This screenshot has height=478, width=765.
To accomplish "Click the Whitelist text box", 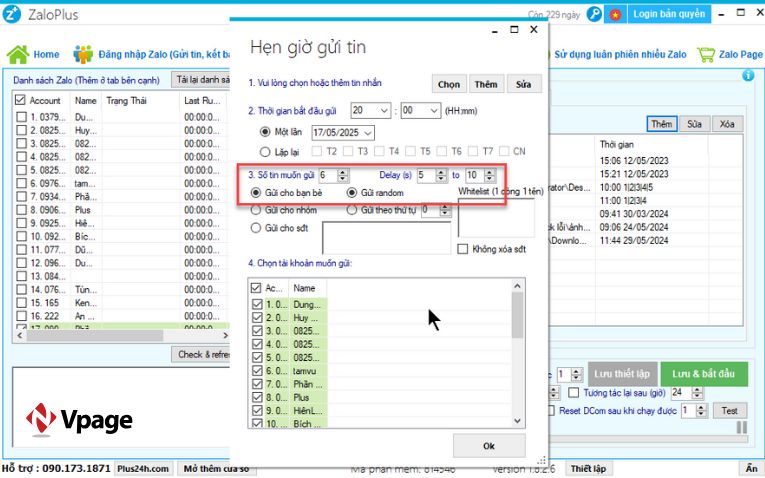I will pyautogui.click(x=496, y=218).
